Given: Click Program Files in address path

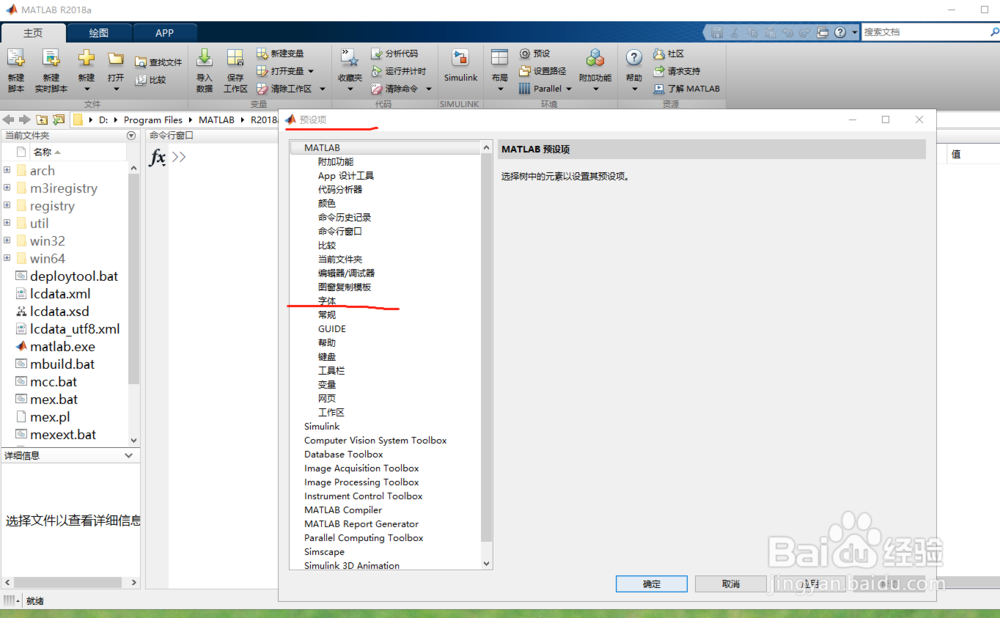Looking at the screenshot, I should (x=153, y=120).
